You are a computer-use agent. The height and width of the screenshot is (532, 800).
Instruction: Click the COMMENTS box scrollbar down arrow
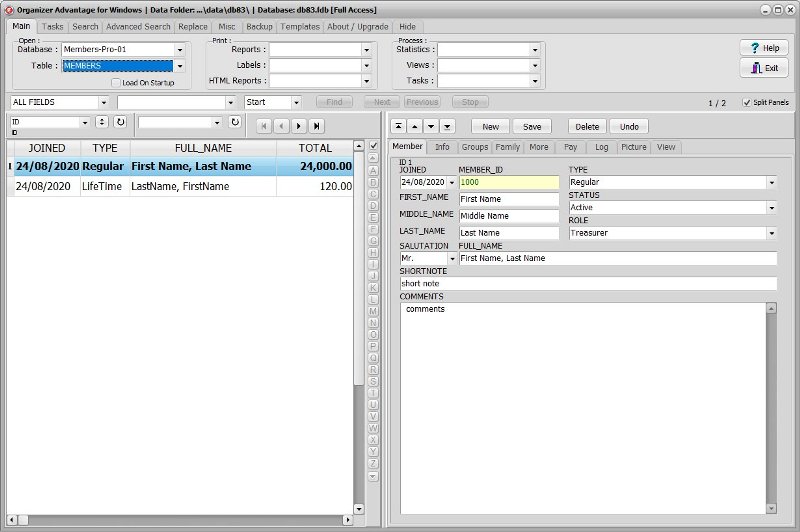pyautogui.click(x=771, y=508)
